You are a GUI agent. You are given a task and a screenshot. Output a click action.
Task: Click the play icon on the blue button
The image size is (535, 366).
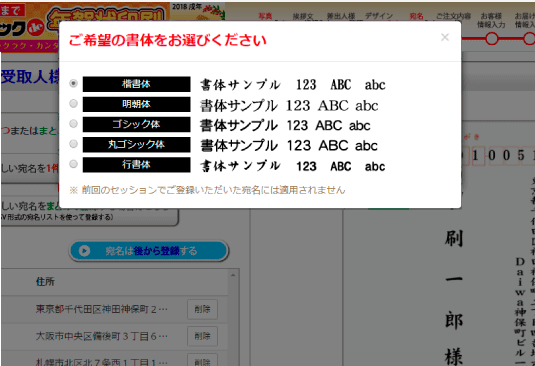tap(84, 251)
